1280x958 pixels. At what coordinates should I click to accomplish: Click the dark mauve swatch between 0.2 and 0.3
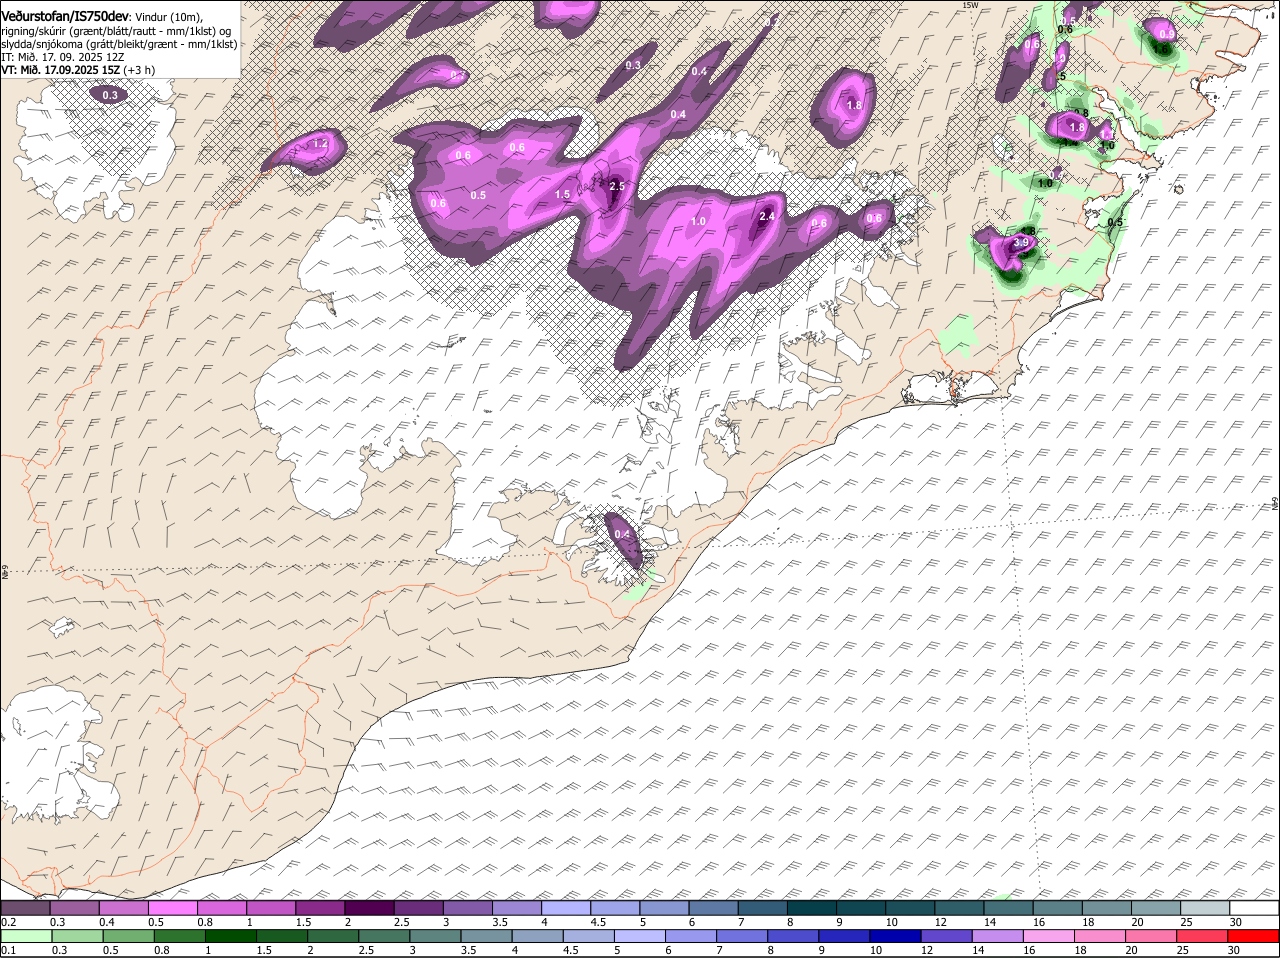pyautogui.click(x=26, y=908)
